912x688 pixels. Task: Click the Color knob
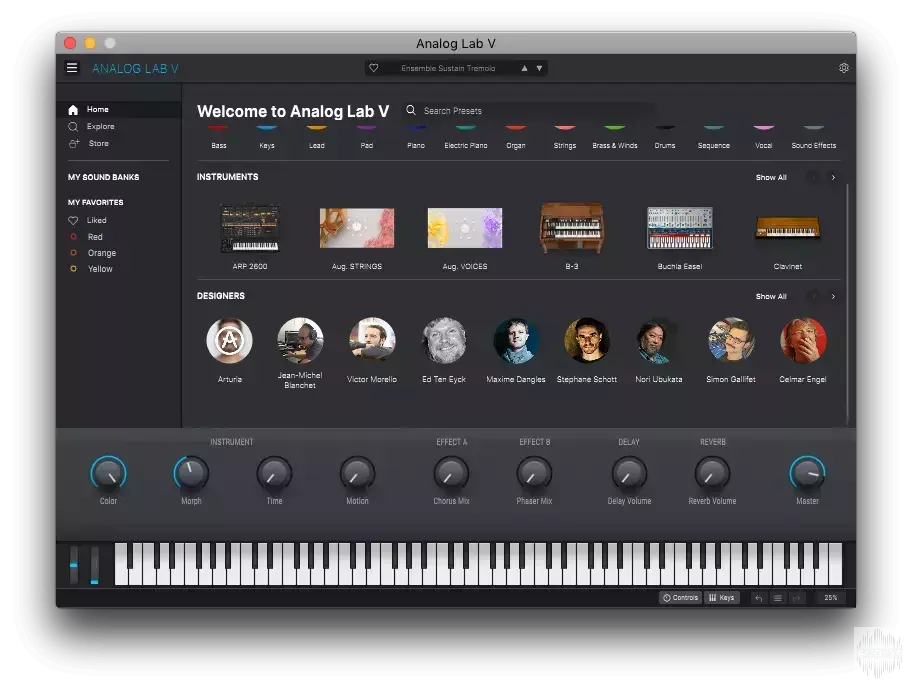pyautogui.click(x=109, y=474)
